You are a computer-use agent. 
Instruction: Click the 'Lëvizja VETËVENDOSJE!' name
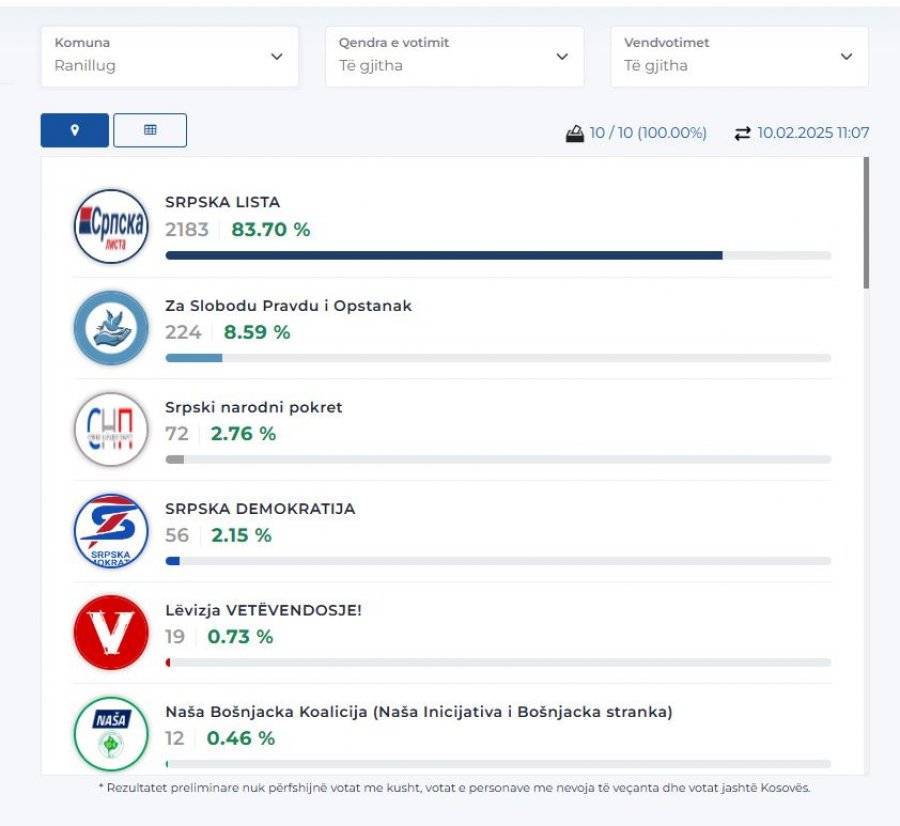click(263, 610)
